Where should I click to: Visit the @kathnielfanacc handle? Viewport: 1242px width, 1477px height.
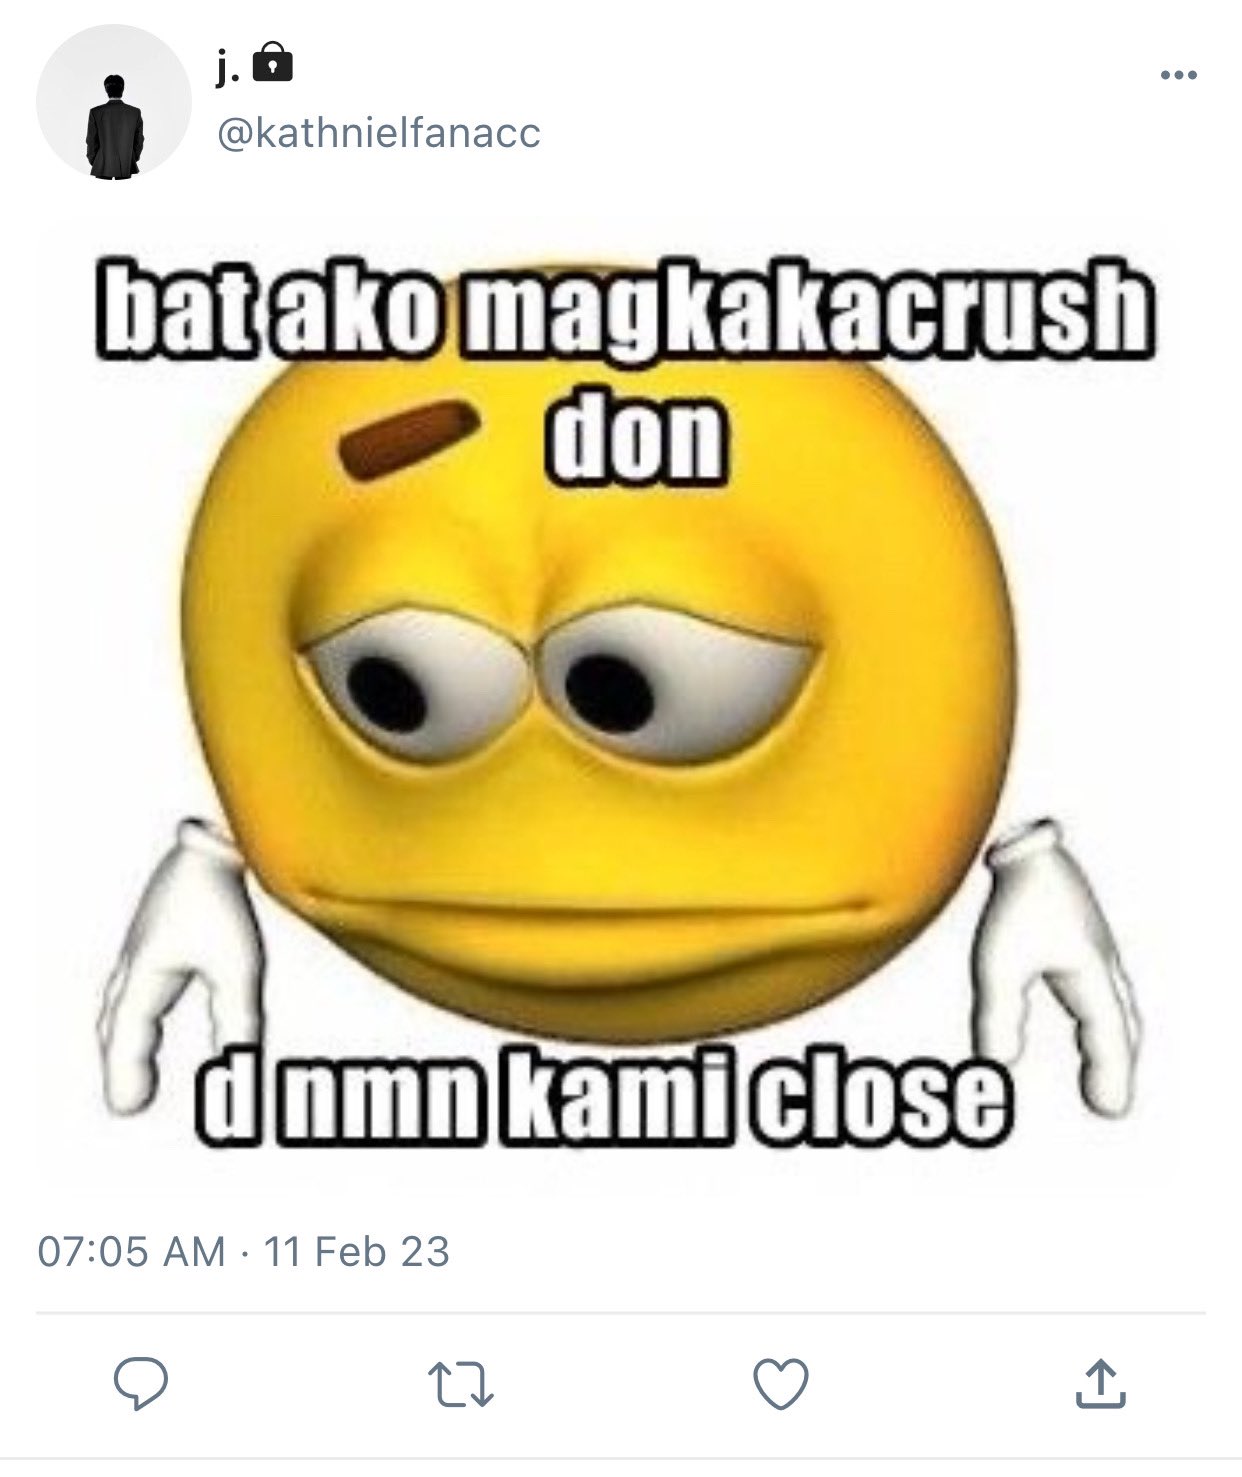378,132
